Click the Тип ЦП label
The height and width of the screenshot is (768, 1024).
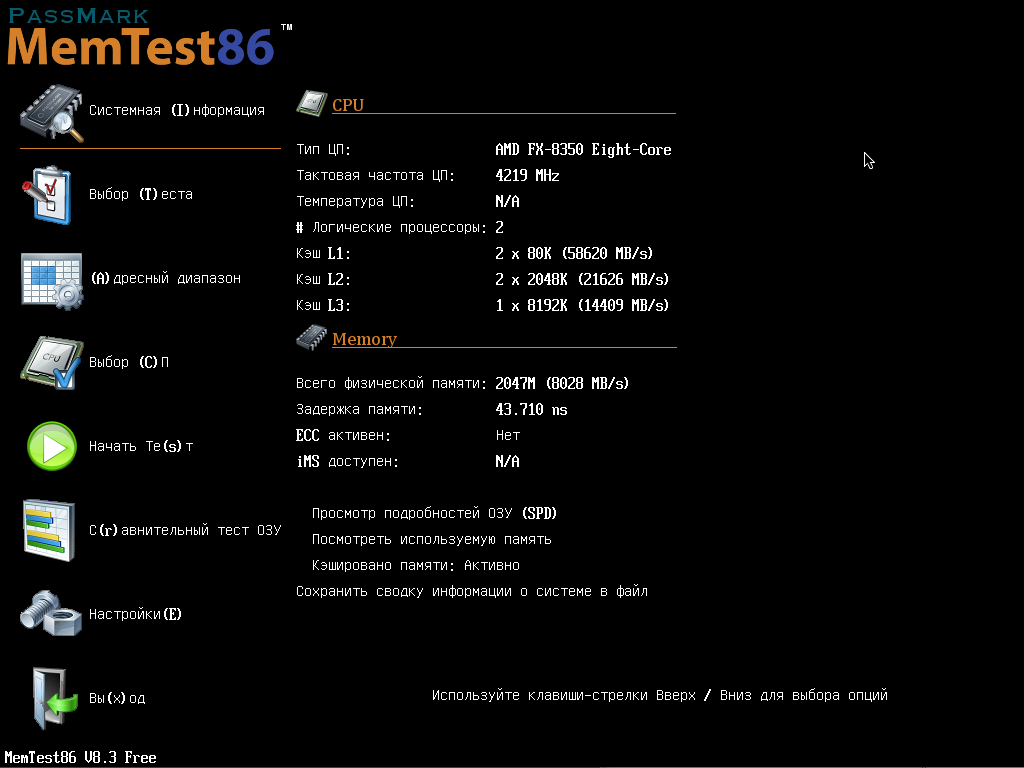[x=323, y=150]
